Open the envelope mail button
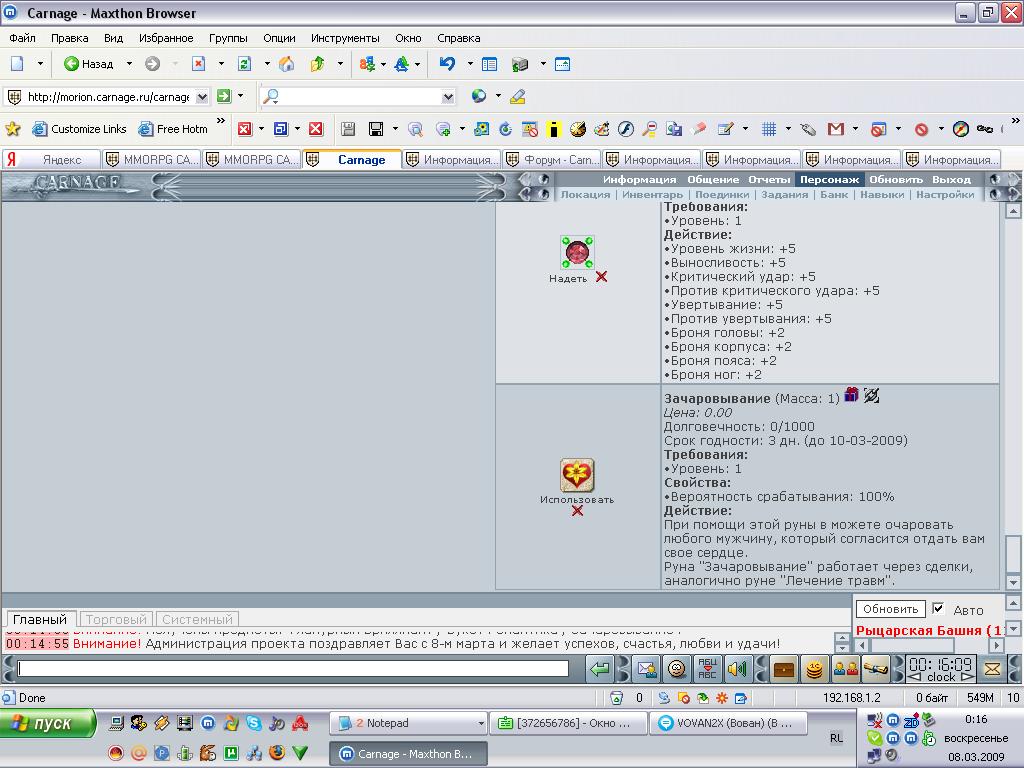Image resolution: width=1024 pixels, height=768 pixels. (992, 669)
